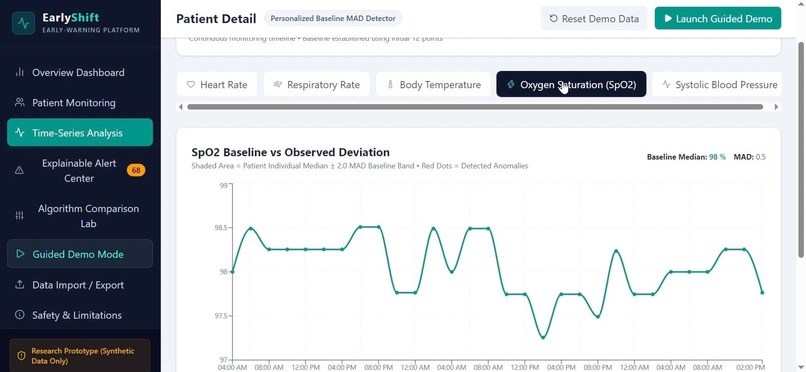Image resolution: width=806 pixels, height=372 pixels.
Task: Open Overview Dashboard in the sidebar
Action: point(80,72)
